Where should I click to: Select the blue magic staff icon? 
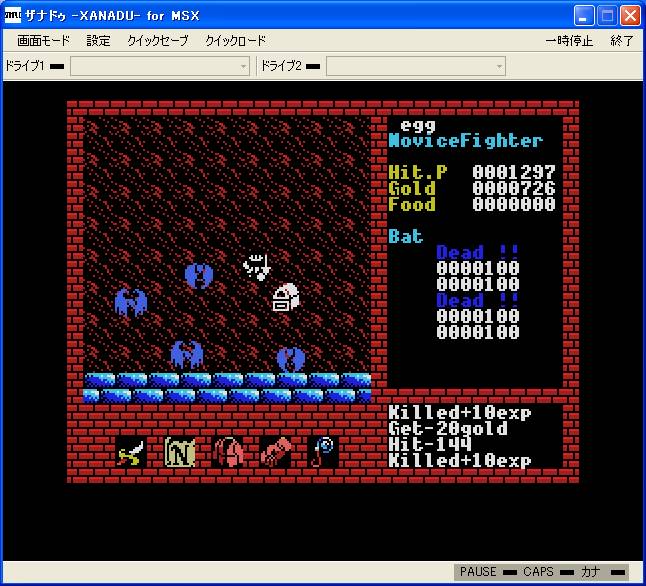(323, 452)
